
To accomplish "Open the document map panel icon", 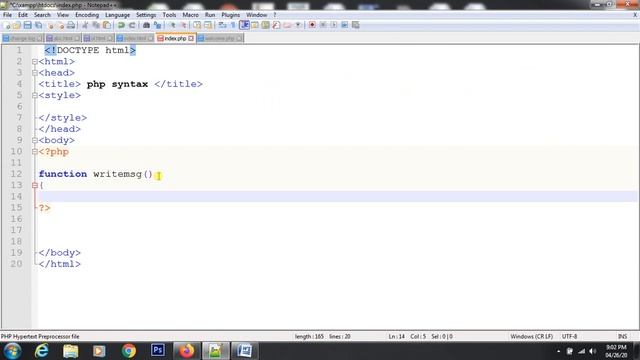I will [x=265, y=25].
